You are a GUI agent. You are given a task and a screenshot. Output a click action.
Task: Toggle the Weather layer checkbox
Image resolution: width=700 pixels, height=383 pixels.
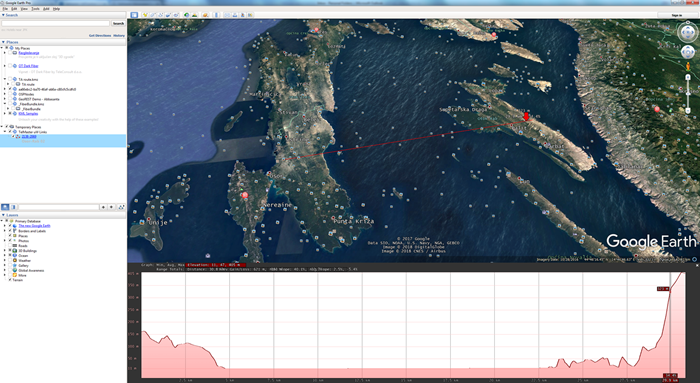pos(10,260)
